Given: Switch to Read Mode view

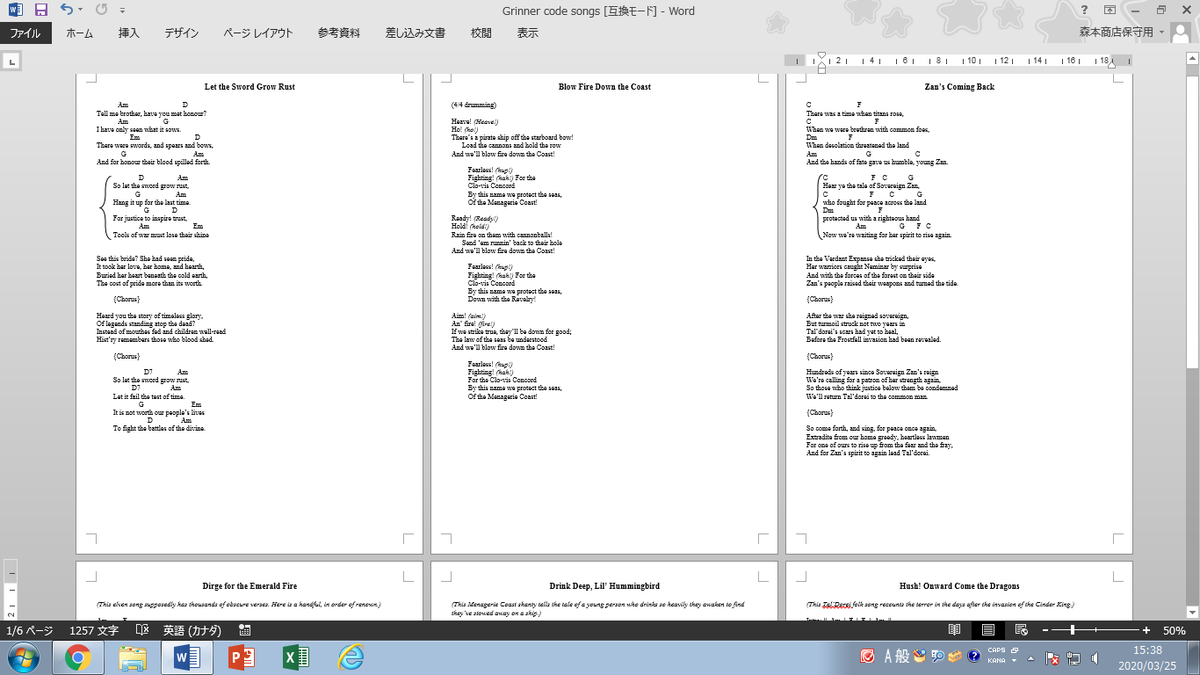Looking at the screenshot, I should (x=954, y=631).
